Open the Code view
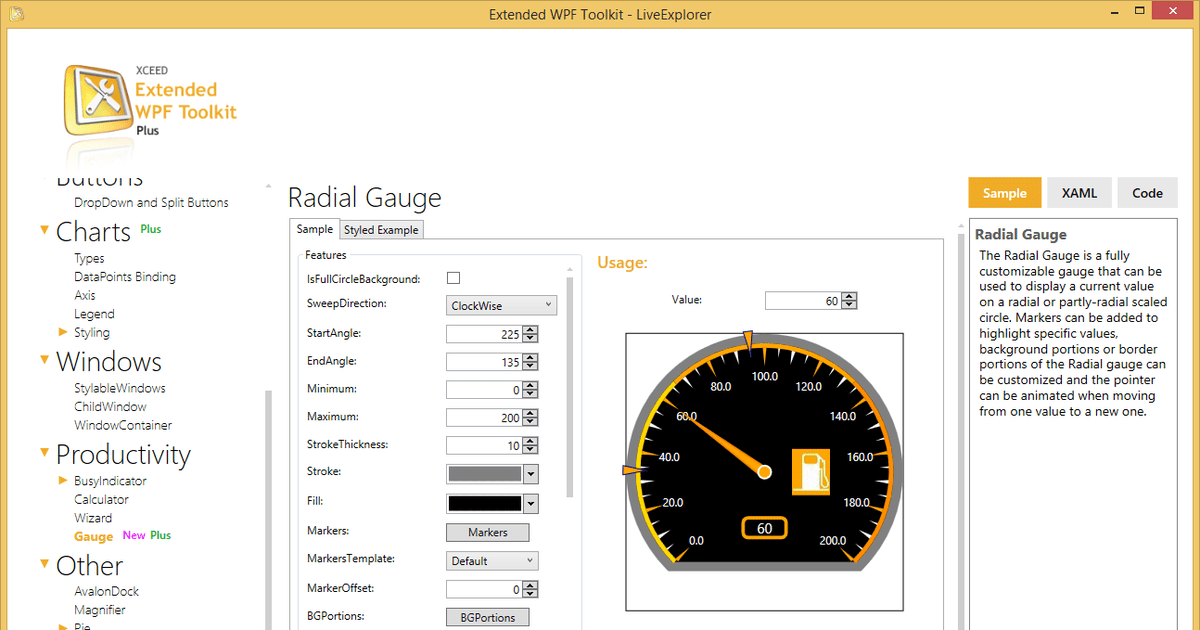This screenshot has height=630, width=1200. tap(1147, 192)
